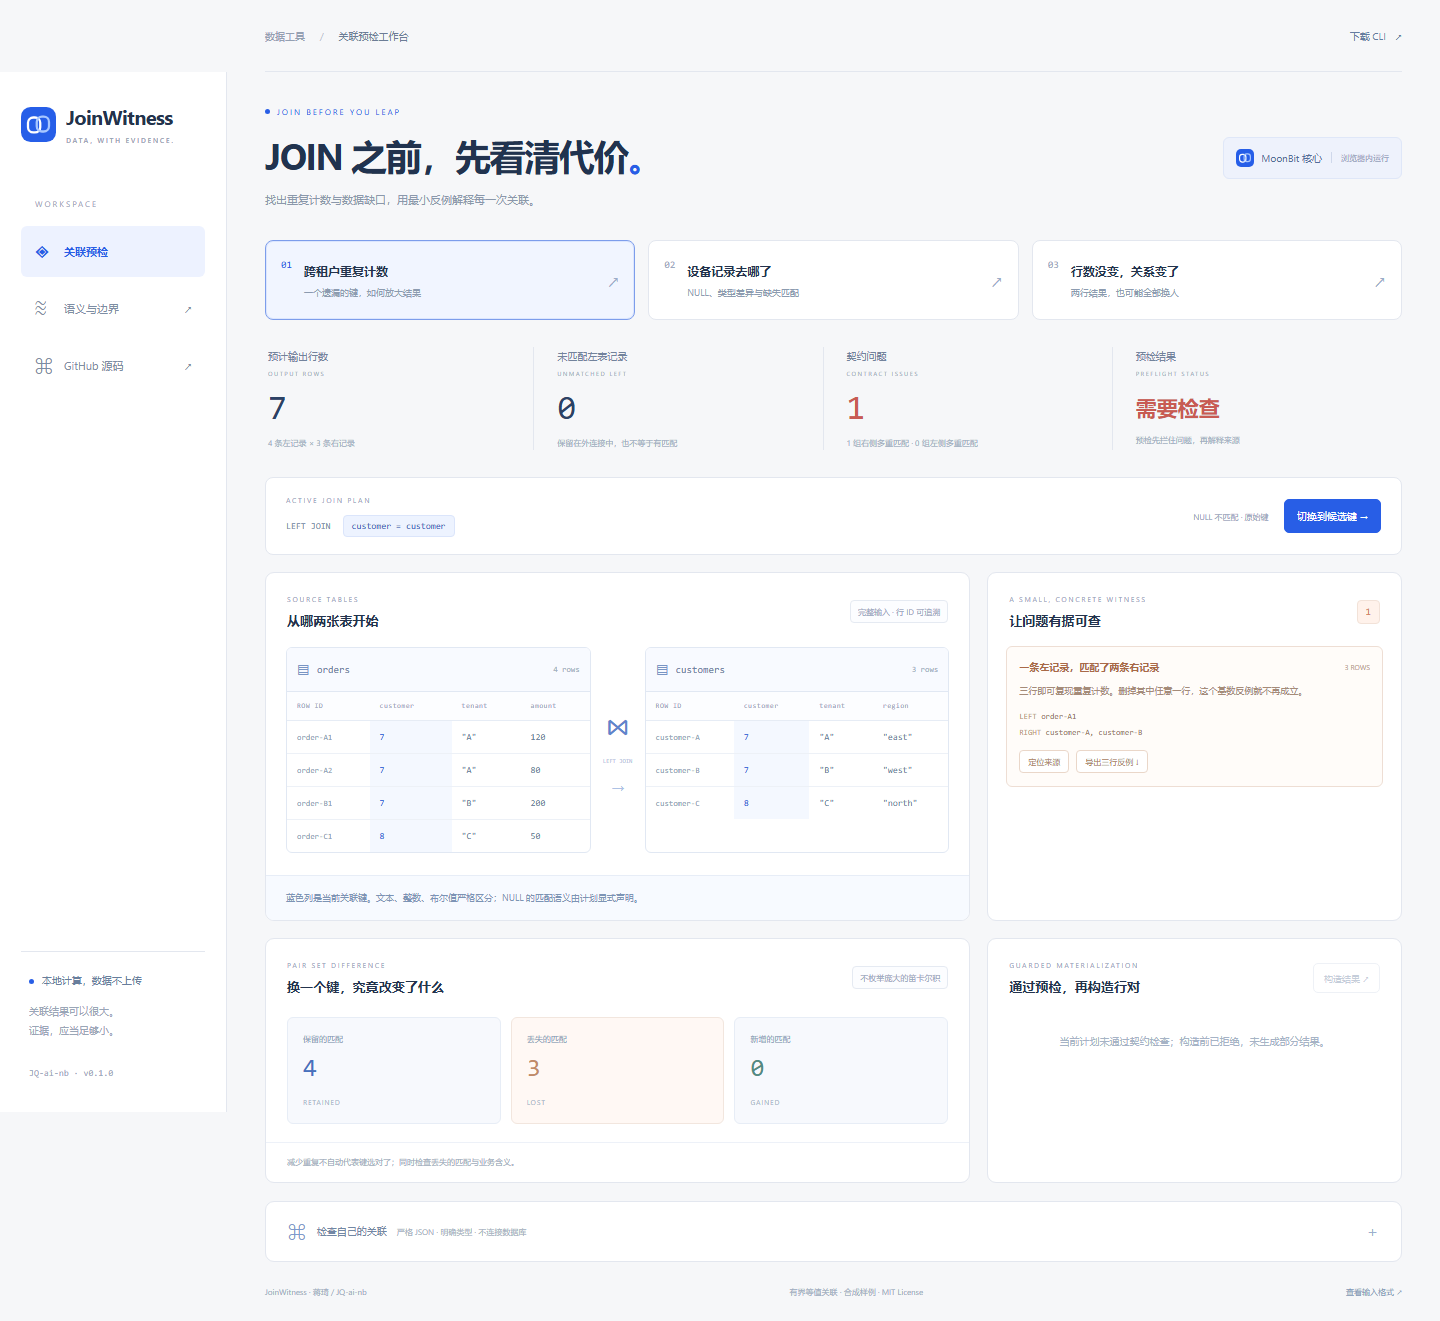Click the MoonBit 核心 badge icon

pos(1245,158)
